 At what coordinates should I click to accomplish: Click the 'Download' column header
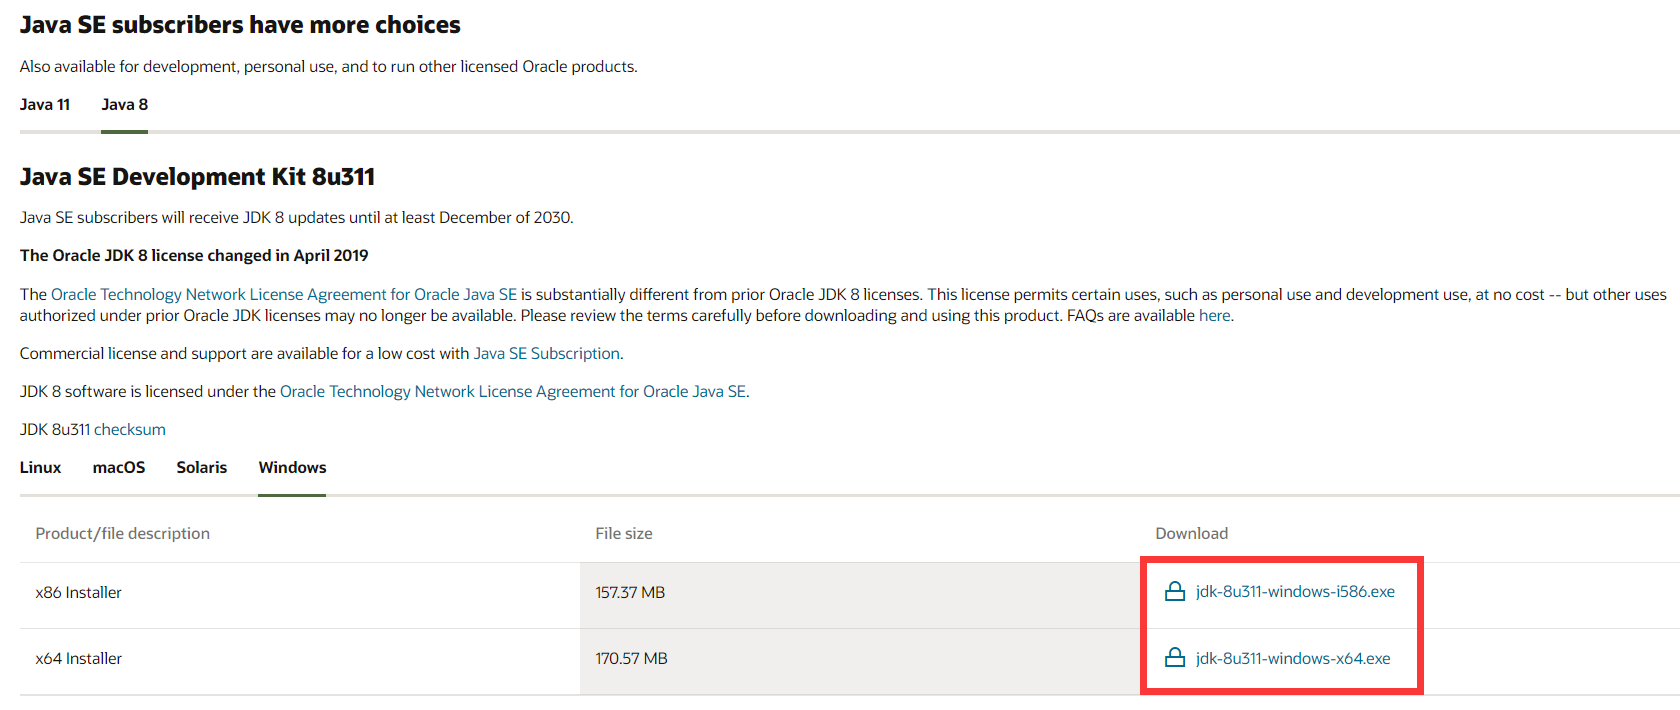(1192, 534)
